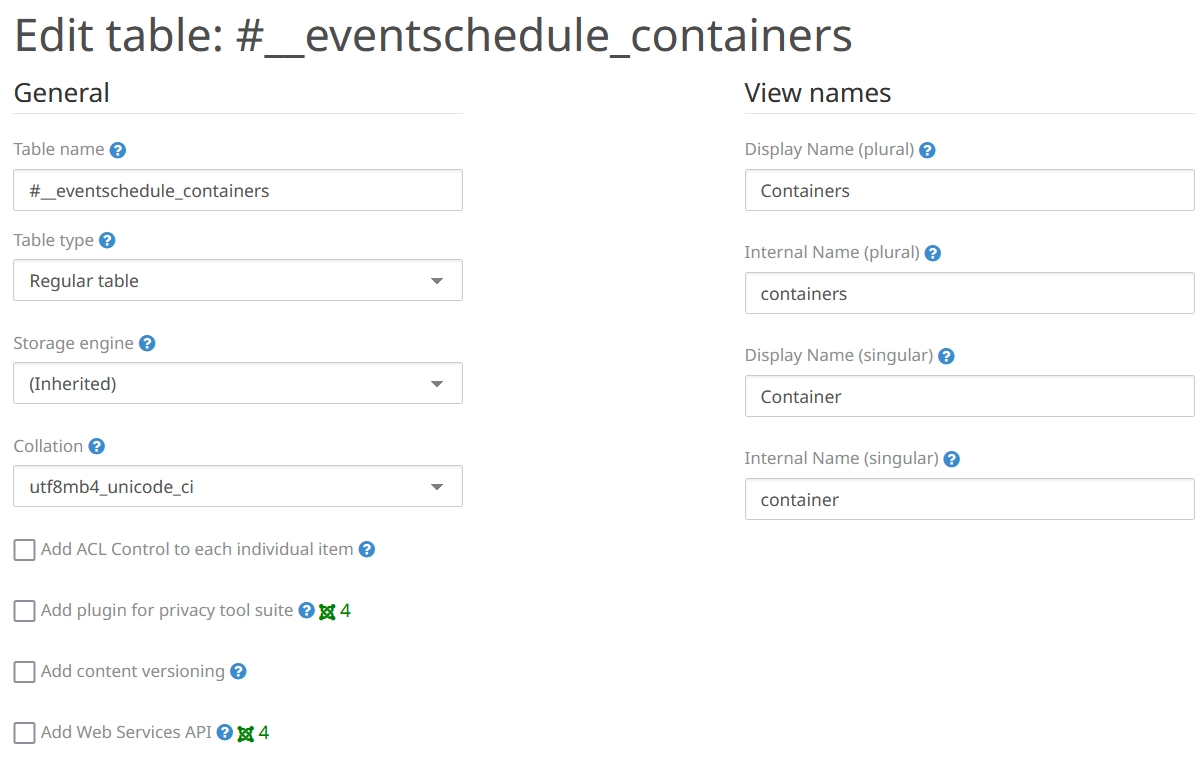The width and height of the screenshot is (1202, 760).
Task: Expand the Storage engine dropdown
Action: [238, 384]
